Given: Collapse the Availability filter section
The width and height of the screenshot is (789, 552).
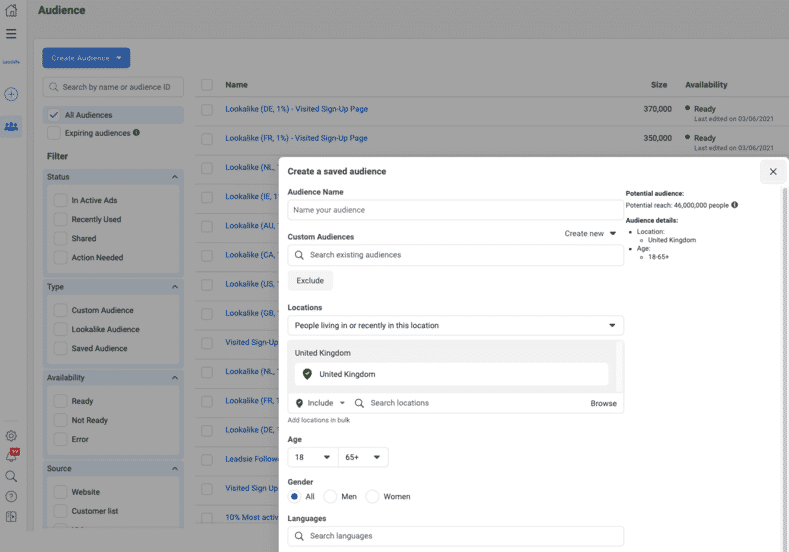Looking at the screenshot, I should tap(175, 377).
